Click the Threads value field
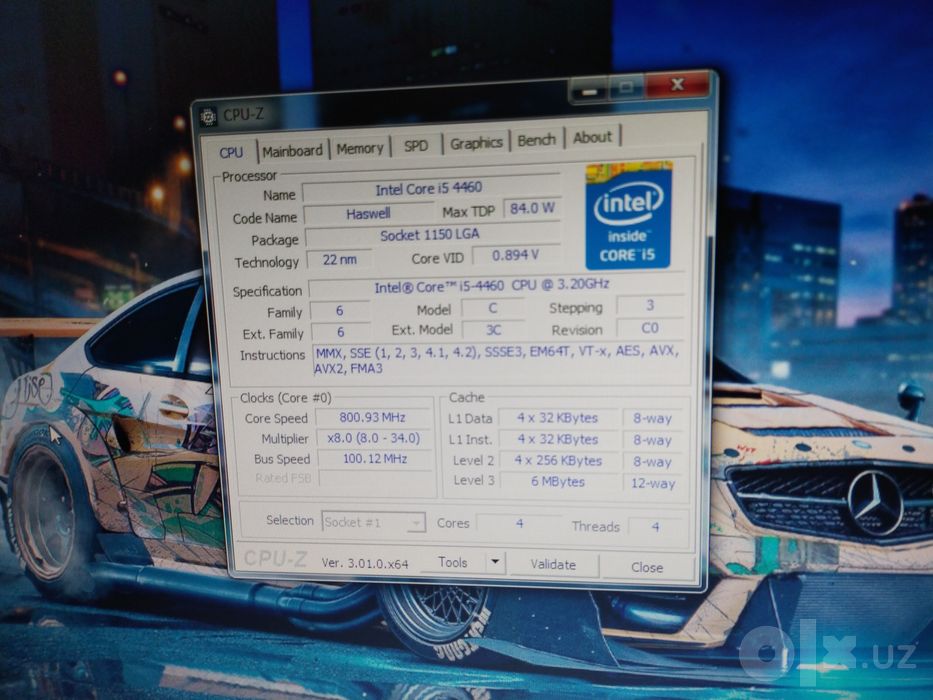Viewport: 933px width, 700px height. [656, 527]
